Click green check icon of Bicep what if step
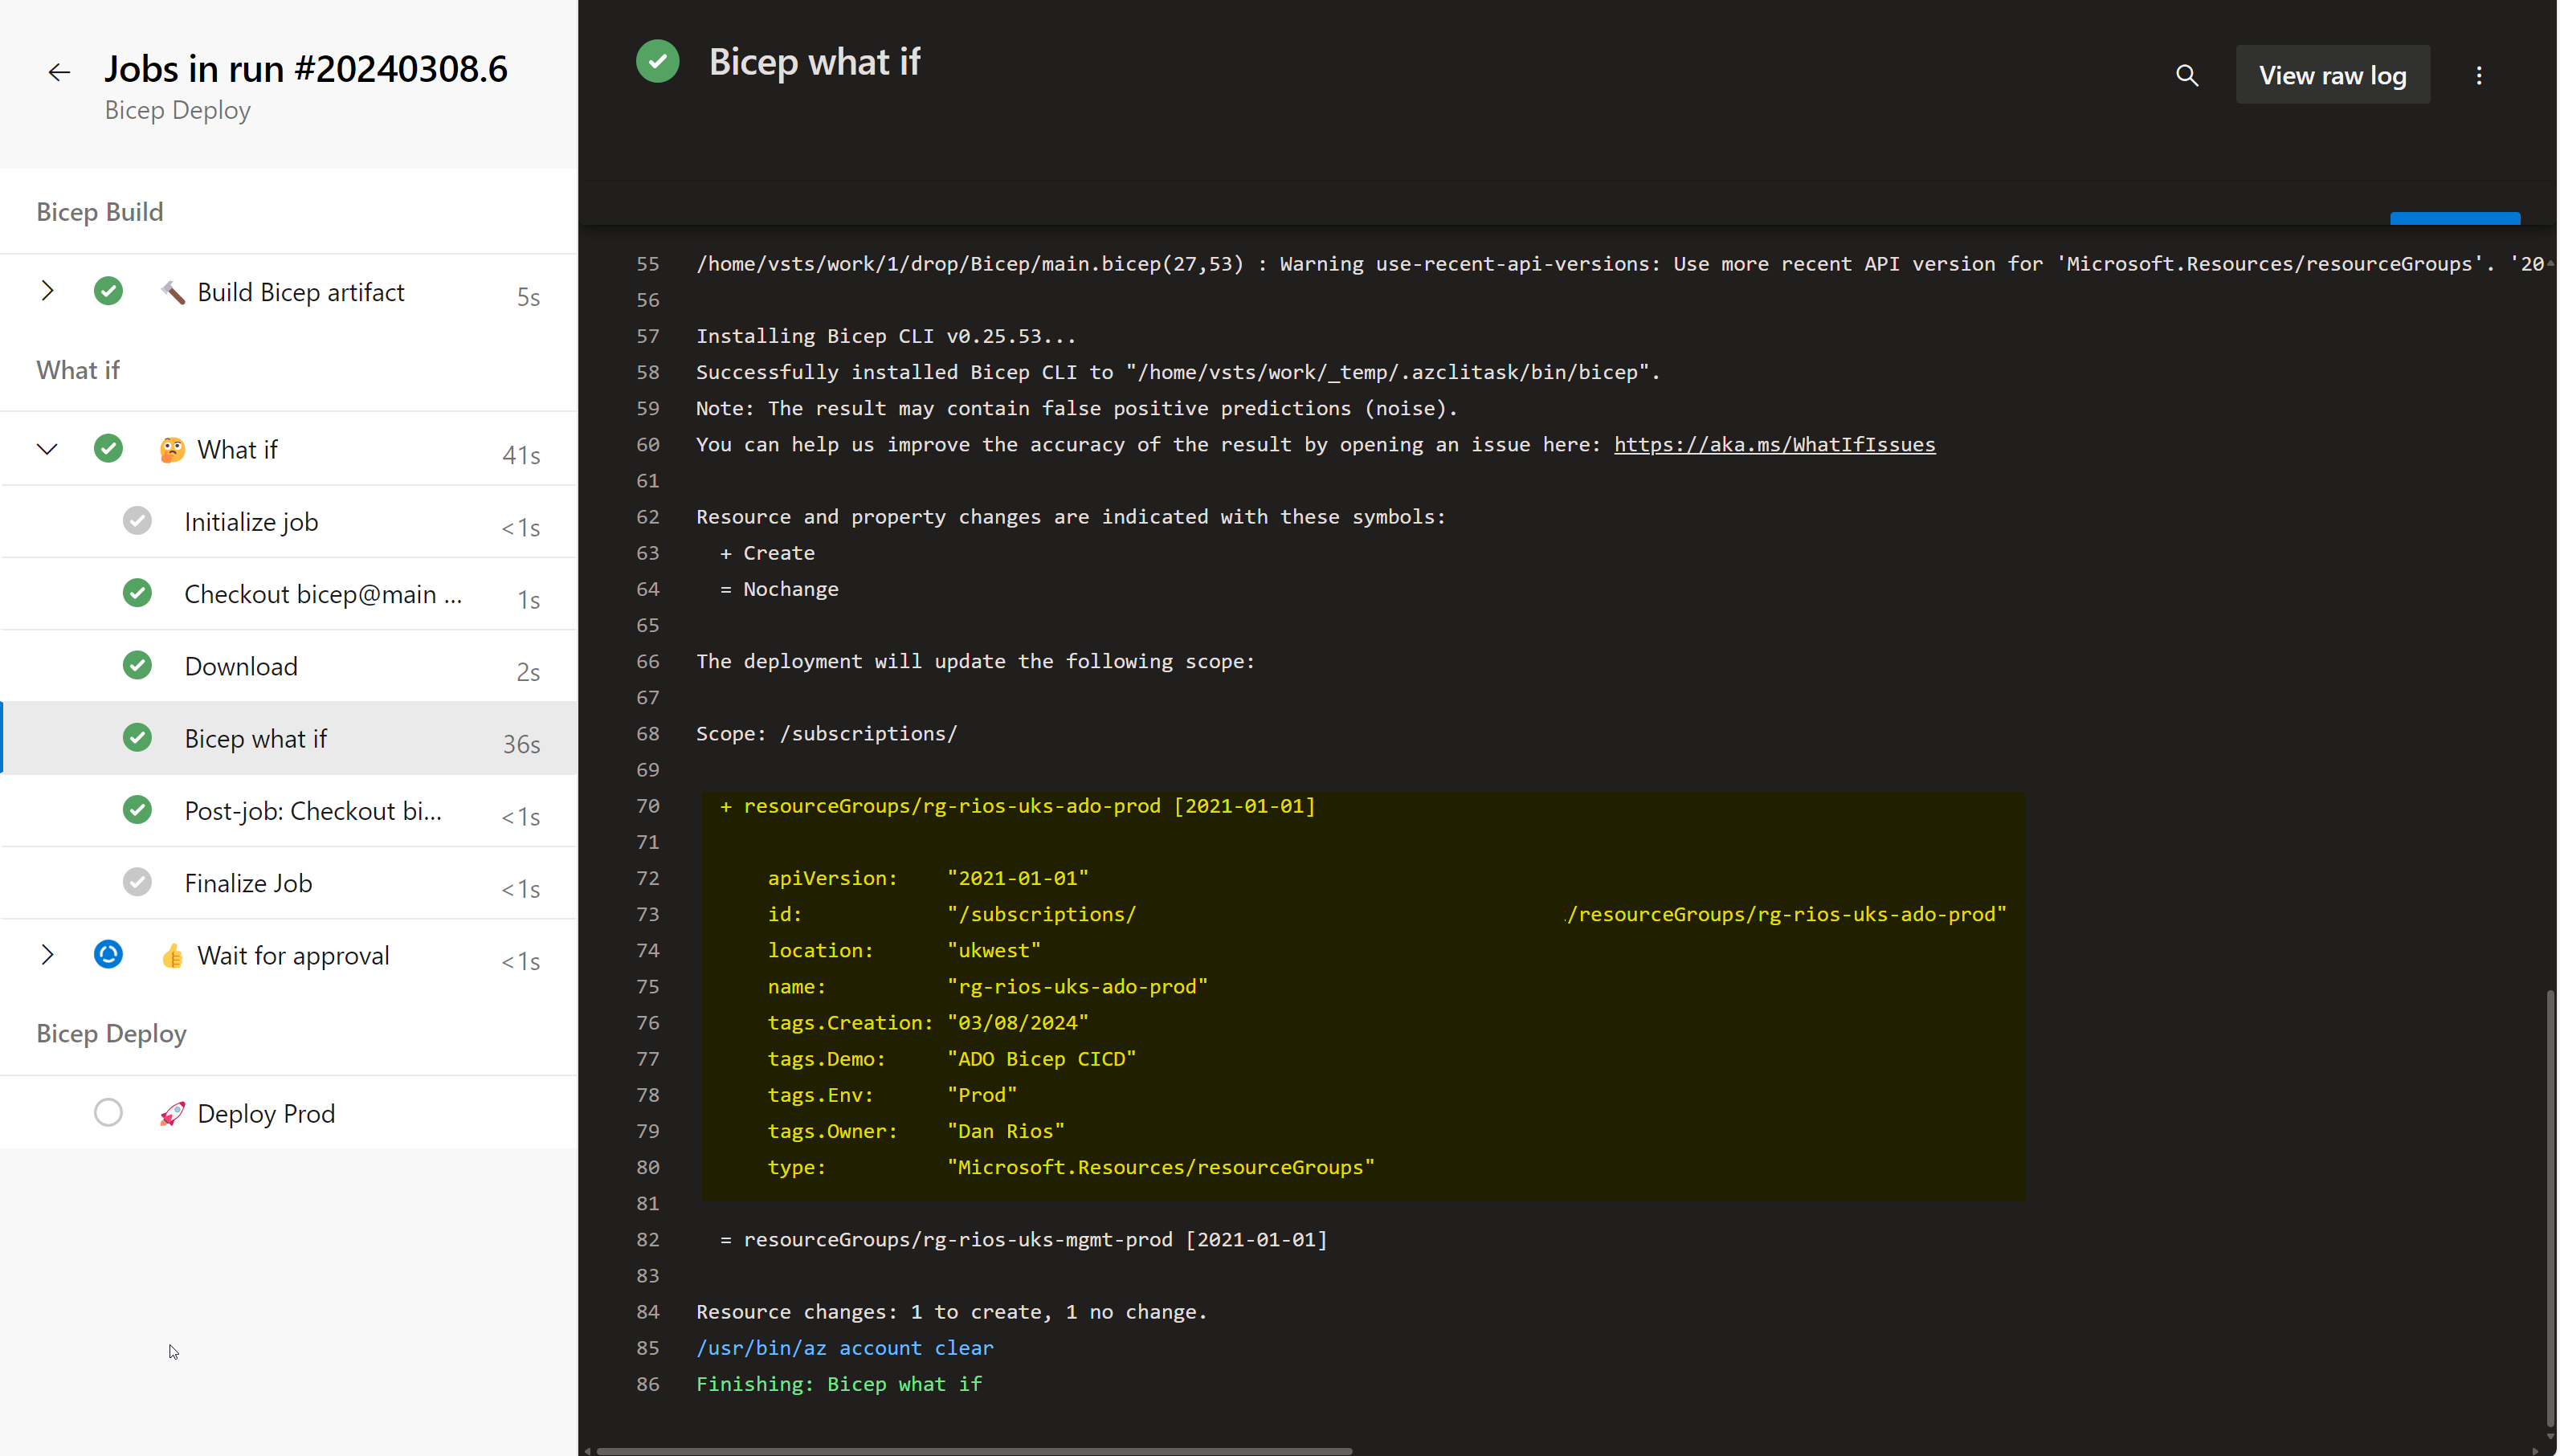This screenshot has width=2560, height=1456. tap(137, 737)
